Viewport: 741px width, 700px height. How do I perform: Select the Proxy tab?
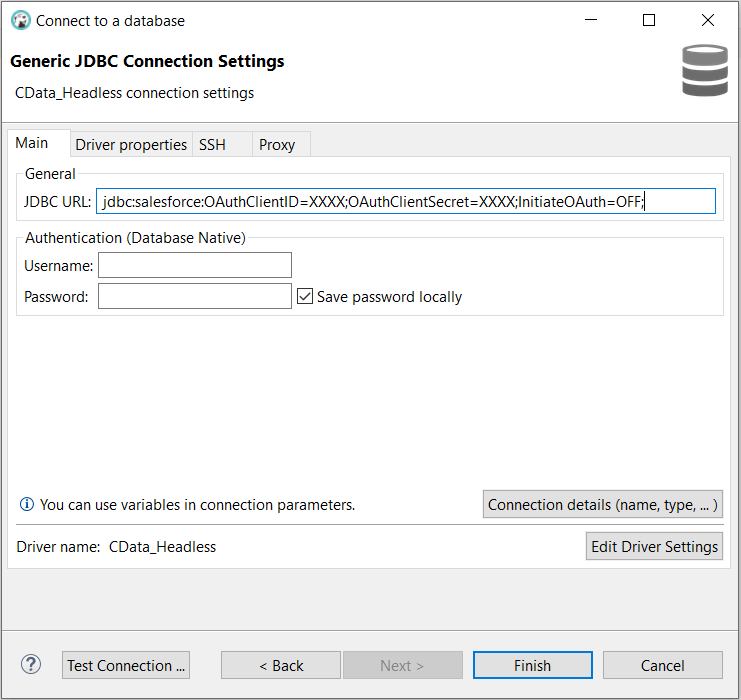277,145
